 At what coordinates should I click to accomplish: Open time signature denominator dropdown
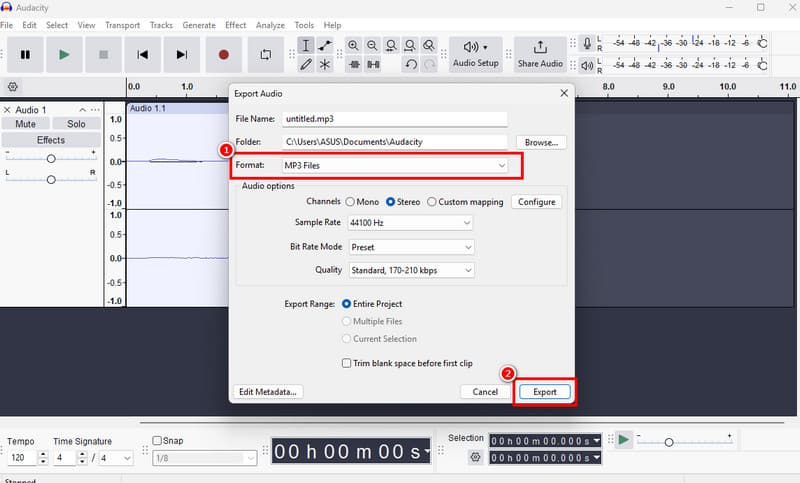click(x=116, y=458)
